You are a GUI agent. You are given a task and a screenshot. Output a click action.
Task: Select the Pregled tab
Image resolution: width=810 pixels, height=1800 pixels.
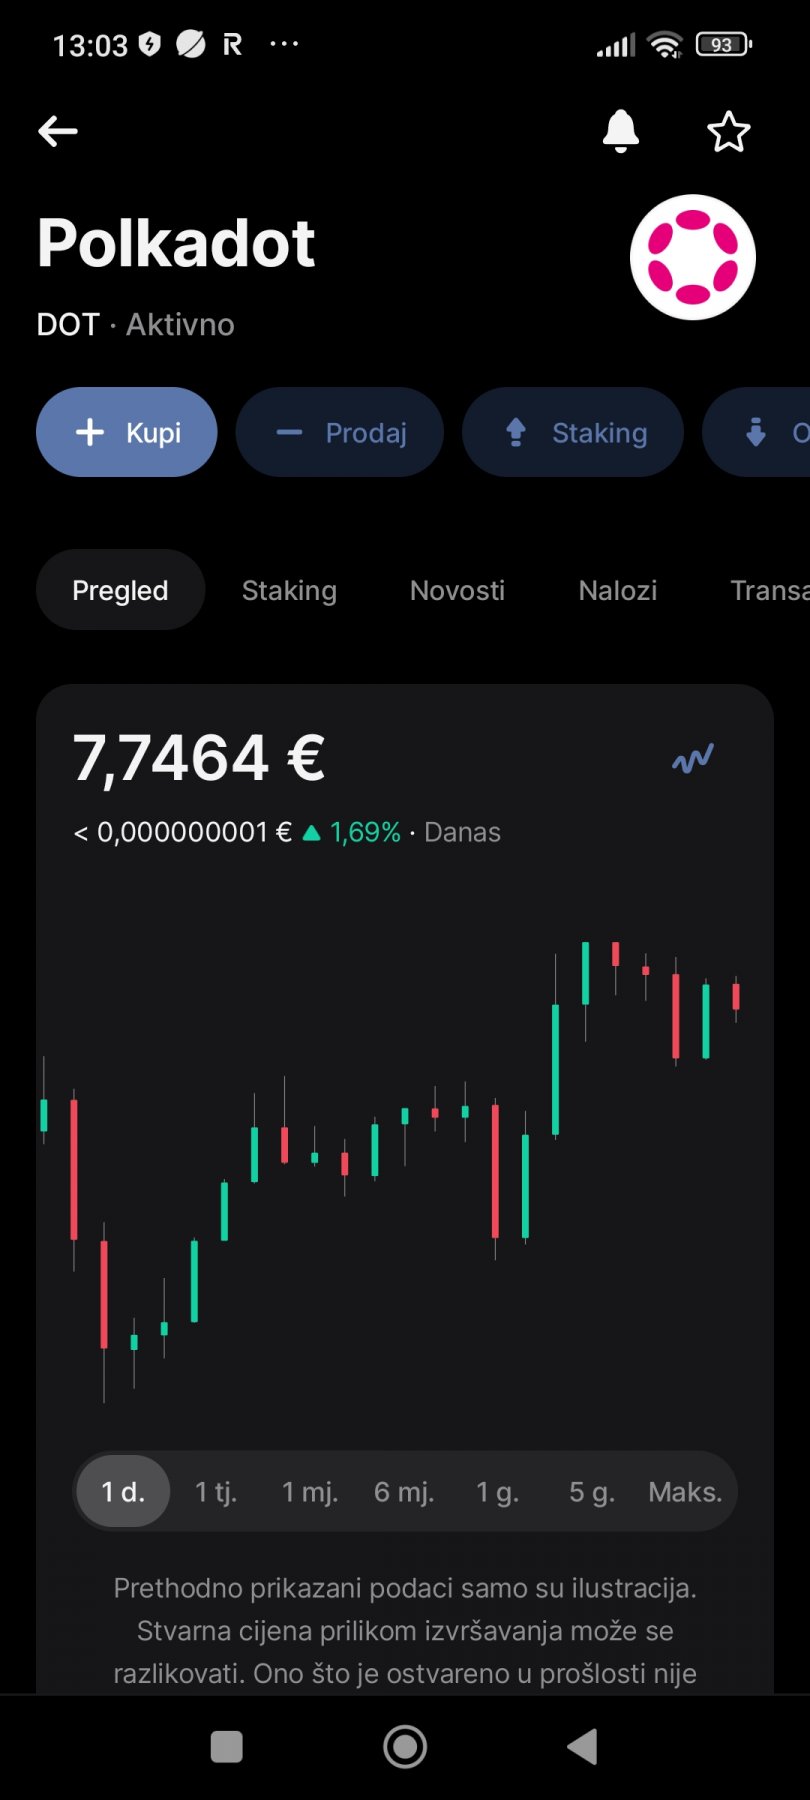[x=120, y=590]
